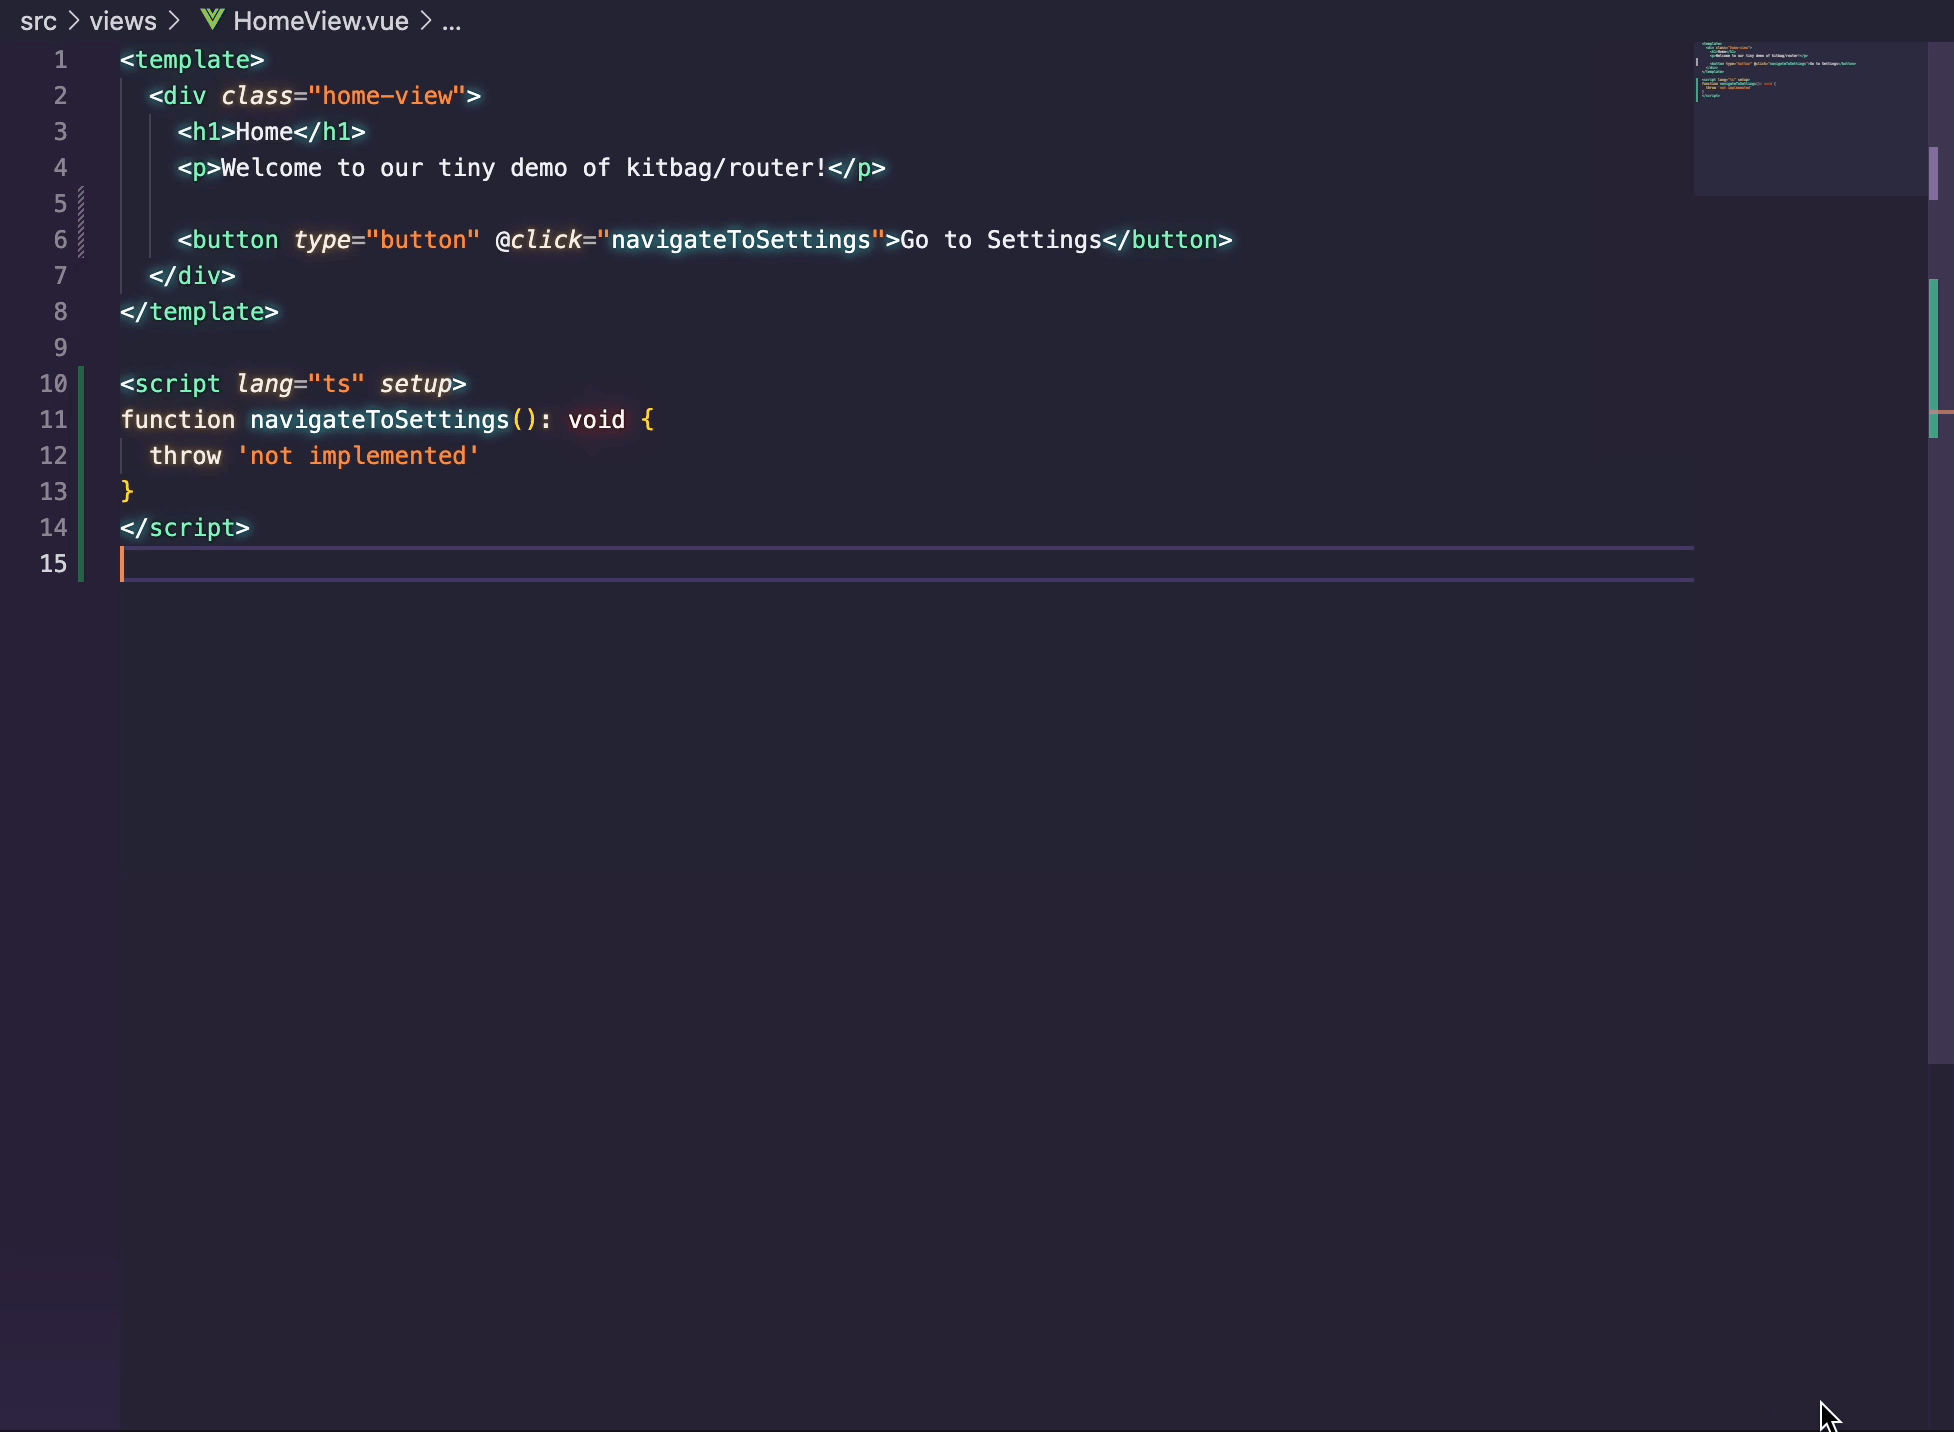Click the script setup tag on line 10

[293, 382]
